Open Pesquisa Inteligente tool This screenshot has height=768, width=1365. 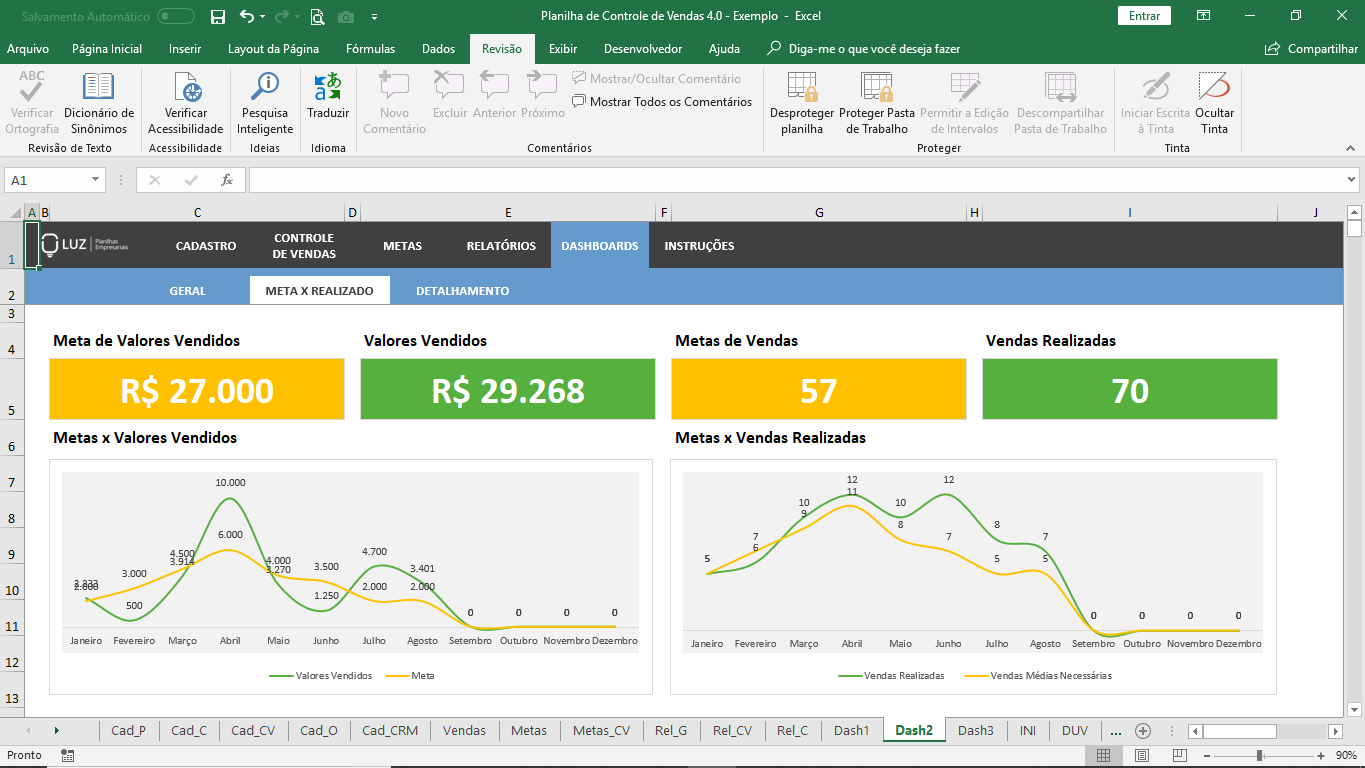coord(265,103)
